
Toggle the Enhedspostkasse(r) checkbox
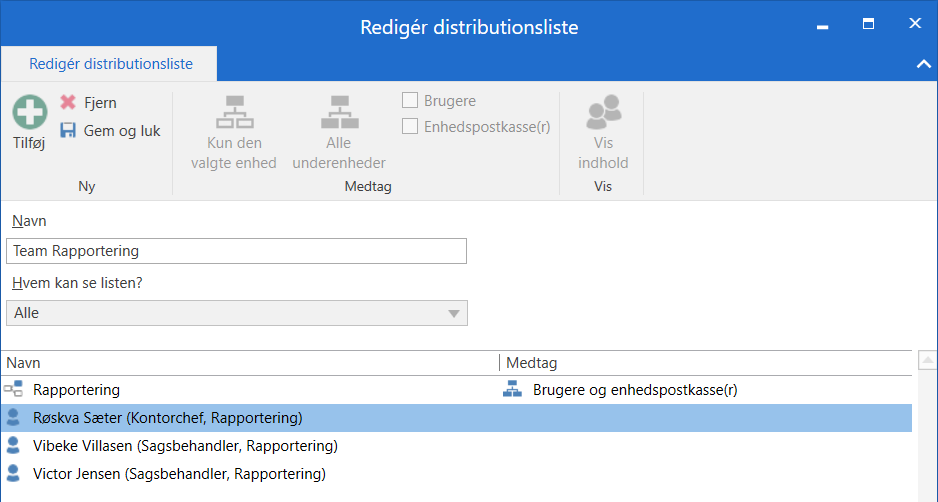(410, 127)
